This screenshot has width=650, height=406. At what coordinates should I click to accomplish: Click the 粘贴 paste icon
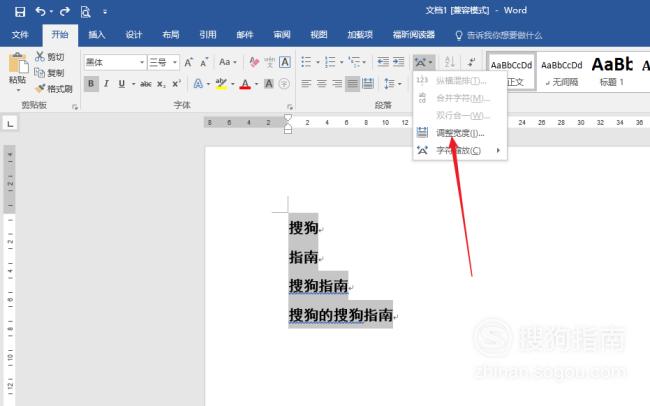click(x=18, y=64)
